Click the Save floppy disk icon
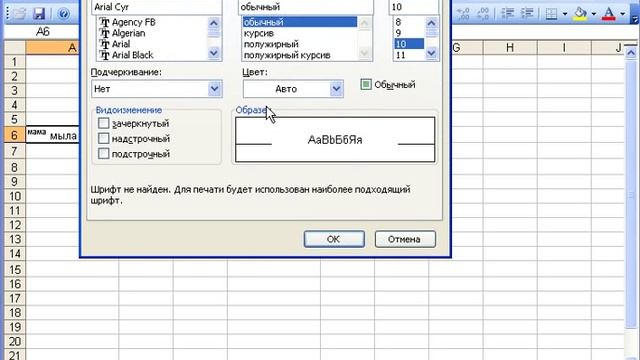The height and width of the screenshot is (360, 640). tap(39, 13)
